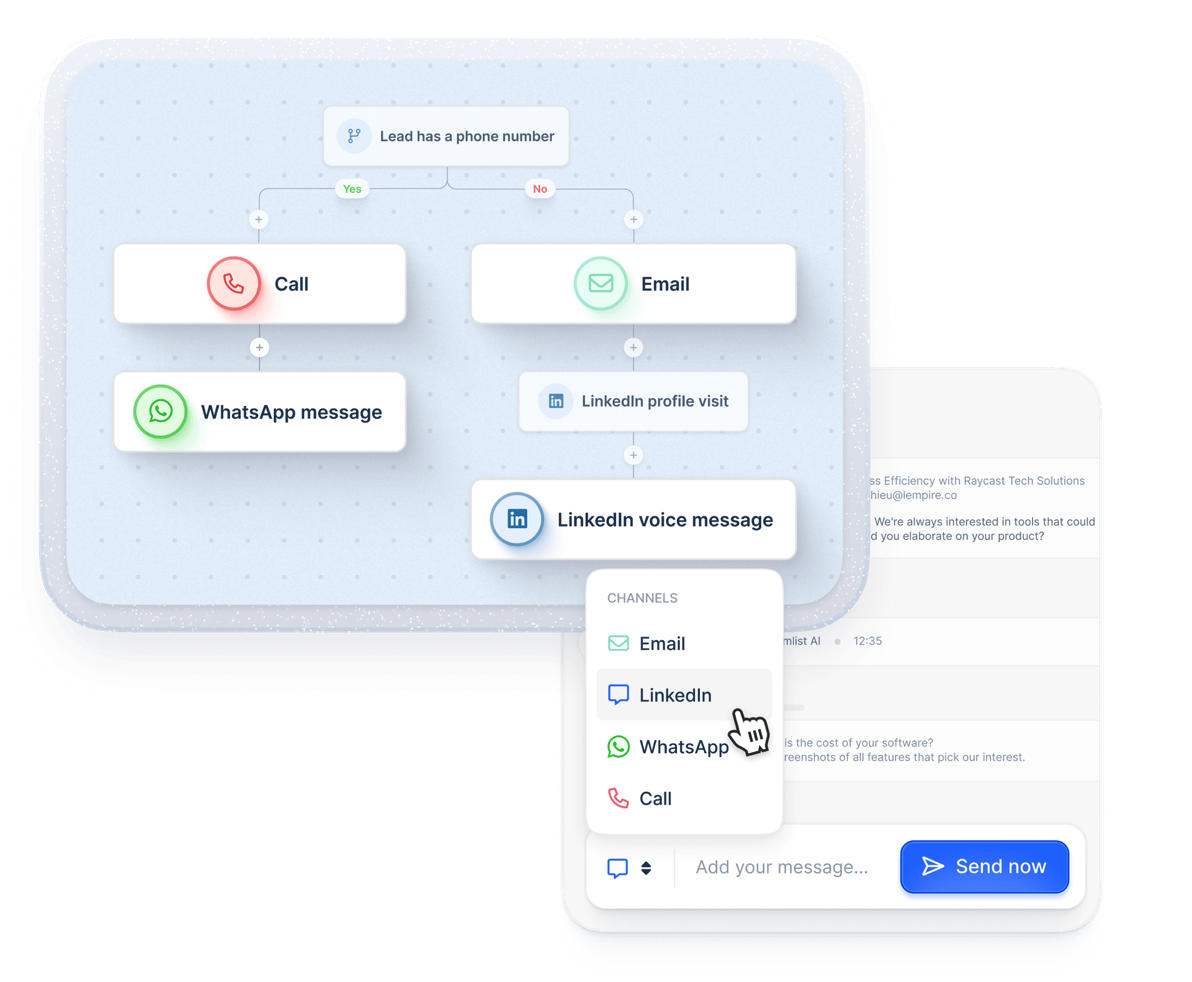Add a step above the Call node
Image resolution: width=1192 pixels, height=982 pixels.
tap(259, 220)
